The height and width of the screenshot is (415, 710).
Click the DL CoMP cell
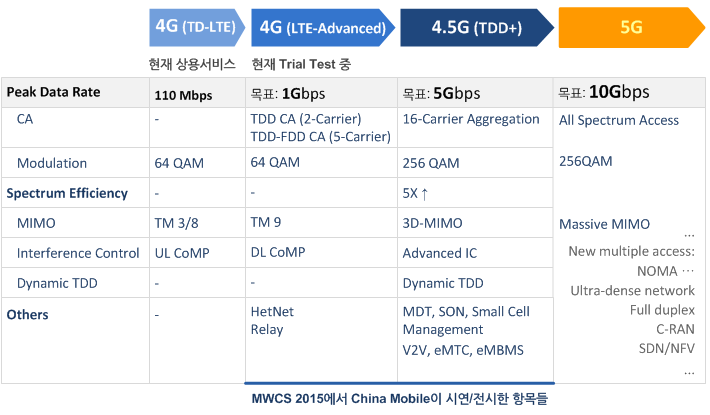tap(321, 253)
